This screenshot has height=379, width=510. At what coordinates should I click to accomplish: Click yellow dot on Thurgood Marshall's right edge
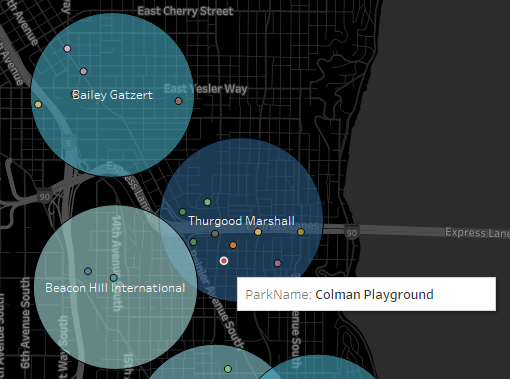tap(301, 232)
